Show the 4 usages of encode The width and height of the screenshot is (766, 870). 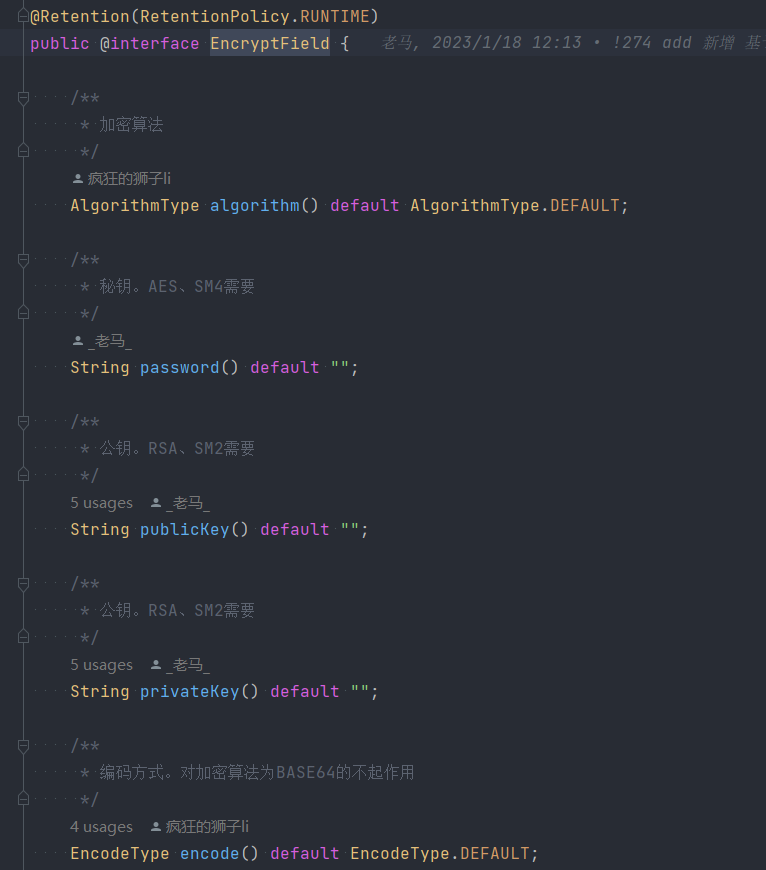102,827
